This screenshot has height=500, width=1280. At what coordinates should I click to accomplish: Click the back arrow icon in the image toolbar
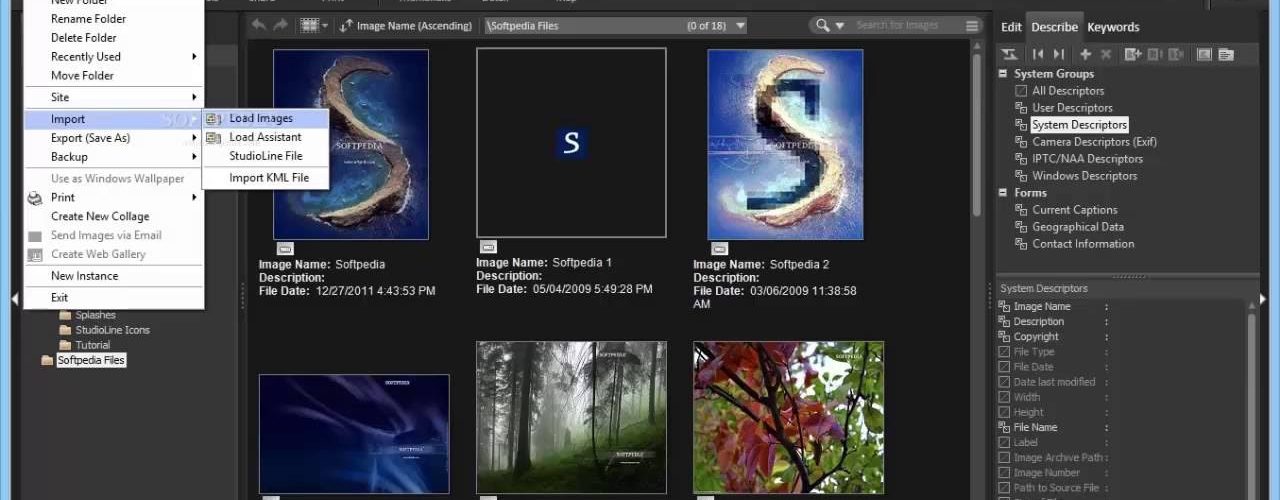pos(260,26)
